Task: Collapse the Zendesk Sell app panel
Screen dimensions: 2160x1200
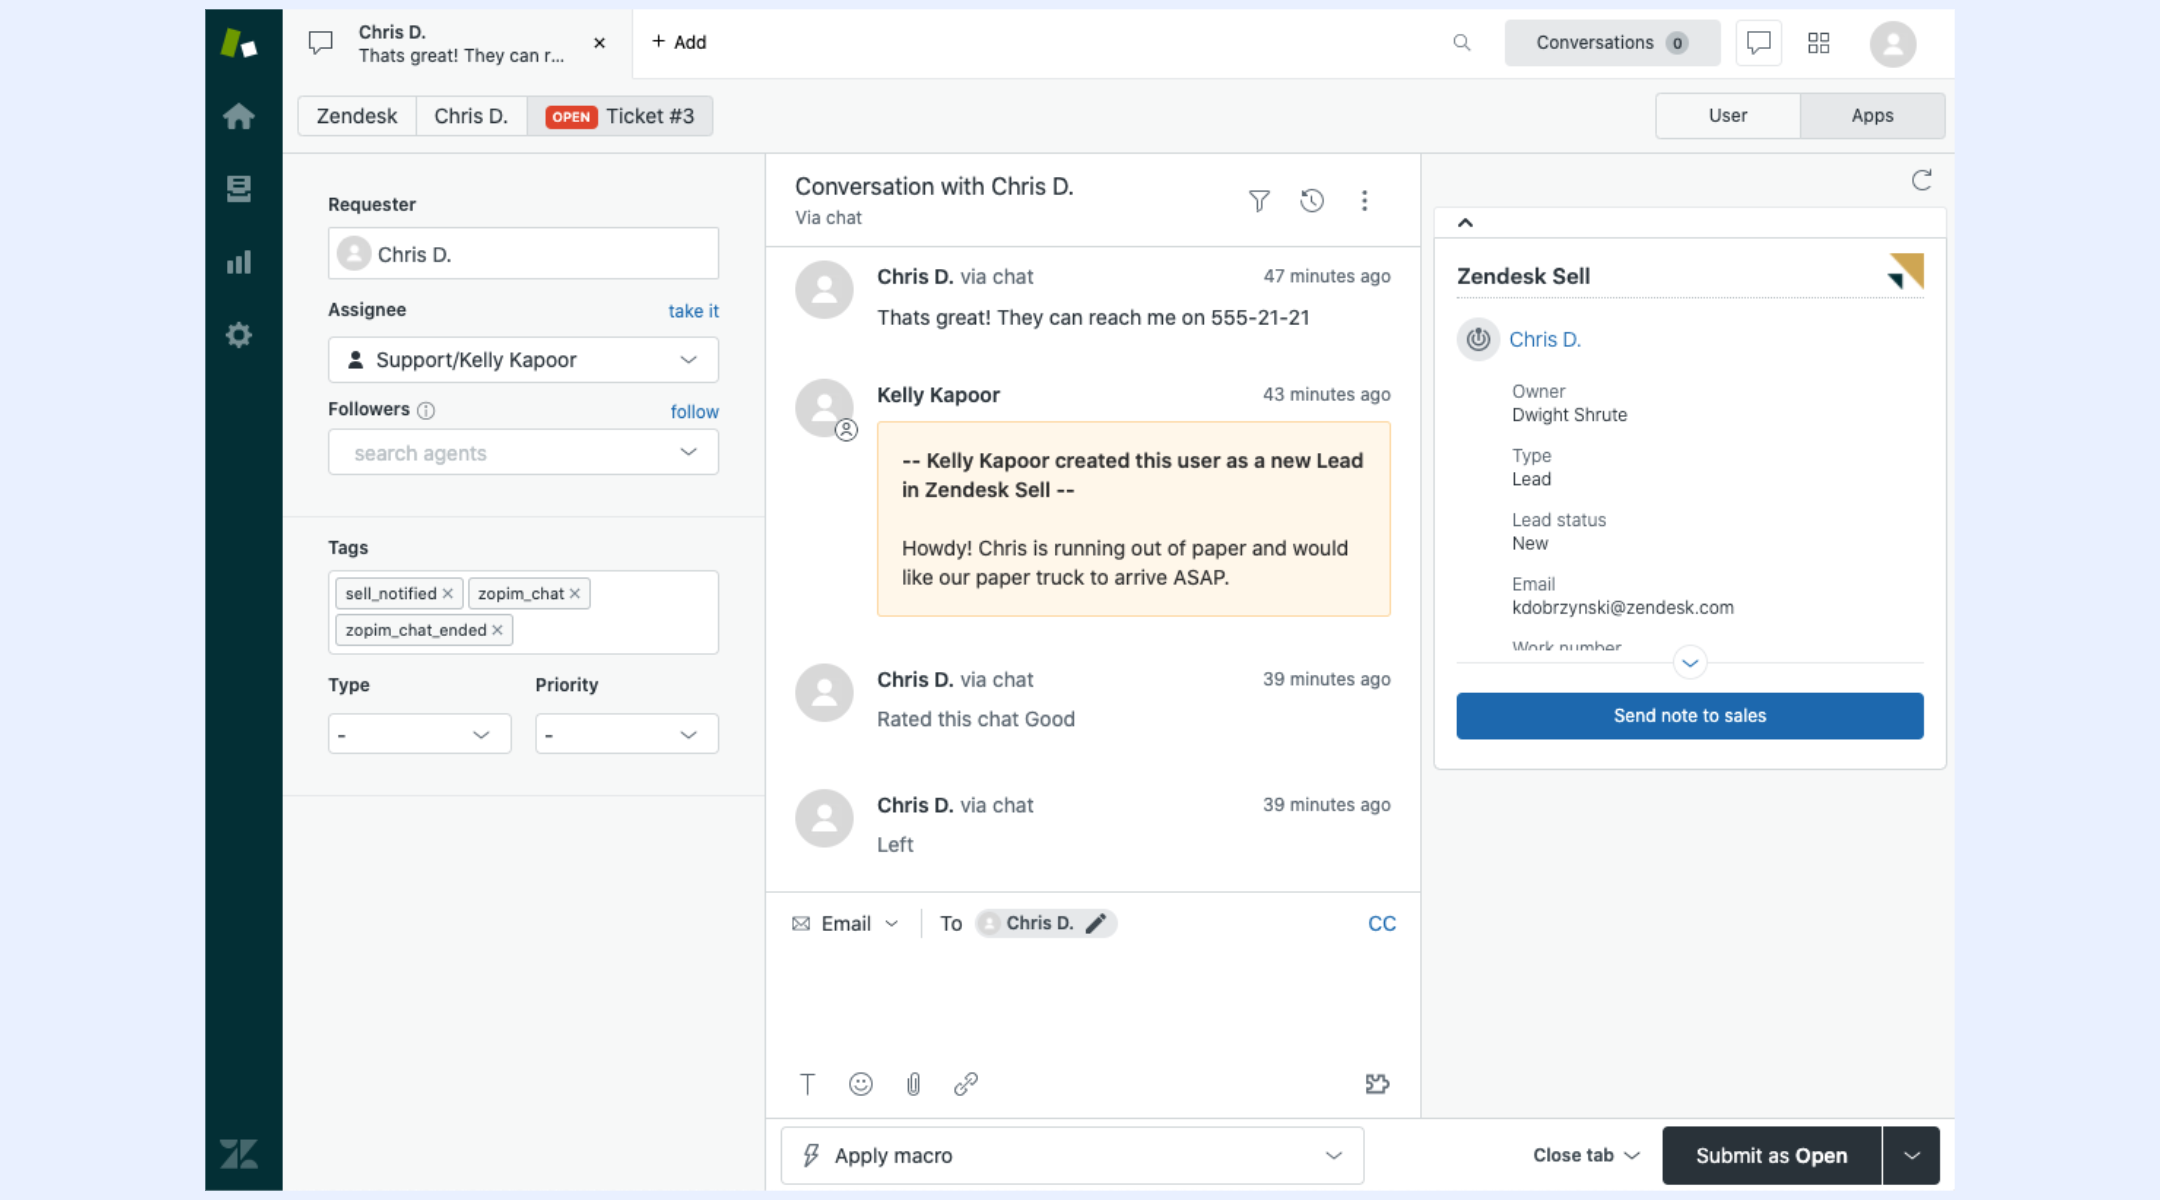Action: pos(1465,223)
